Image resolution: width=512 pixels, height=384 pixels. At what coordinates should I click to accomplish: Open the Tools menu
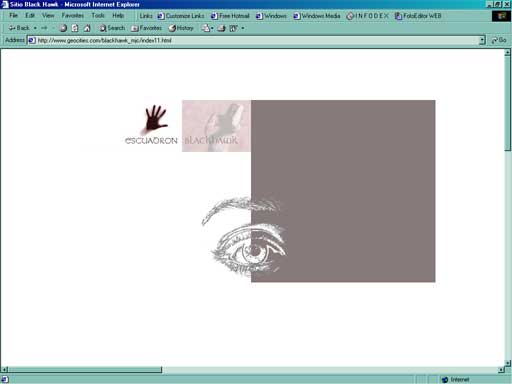click(x=98, y=15)
